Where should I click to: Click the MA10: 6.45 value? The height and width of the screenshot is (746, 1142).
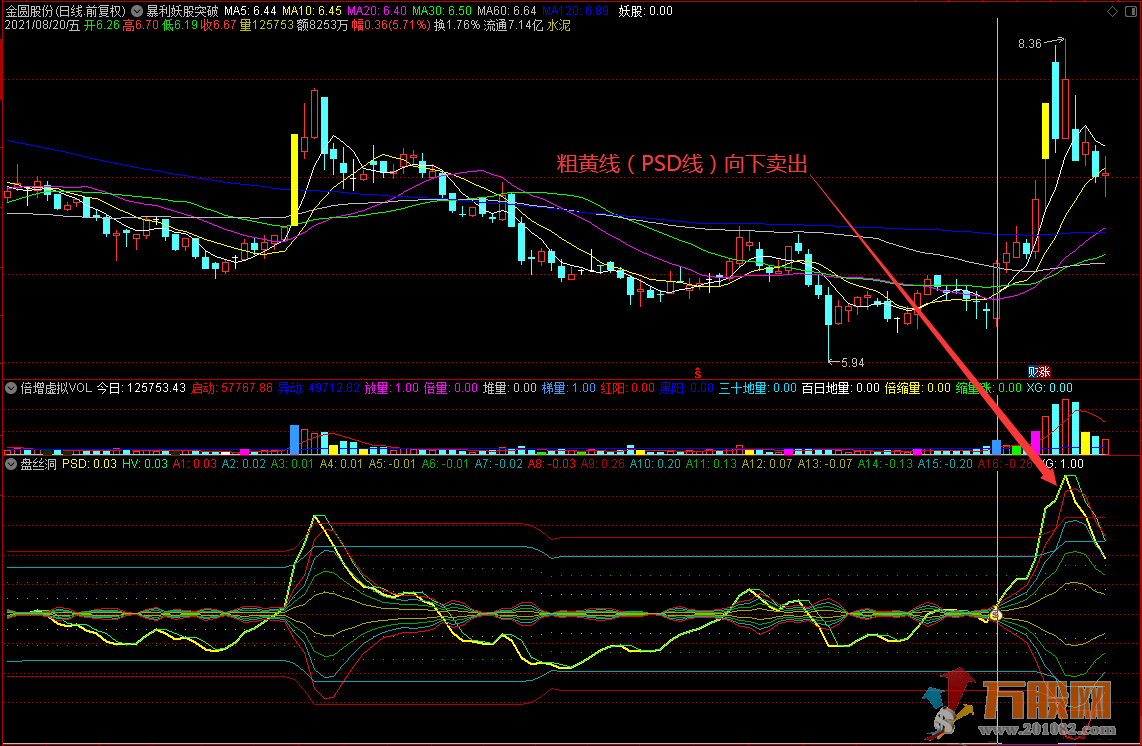click(x=312, y=11)
